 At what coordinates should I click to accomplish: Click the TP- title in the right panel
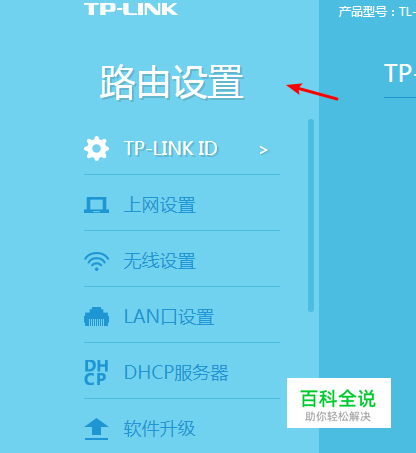click(x=400, y=73)
